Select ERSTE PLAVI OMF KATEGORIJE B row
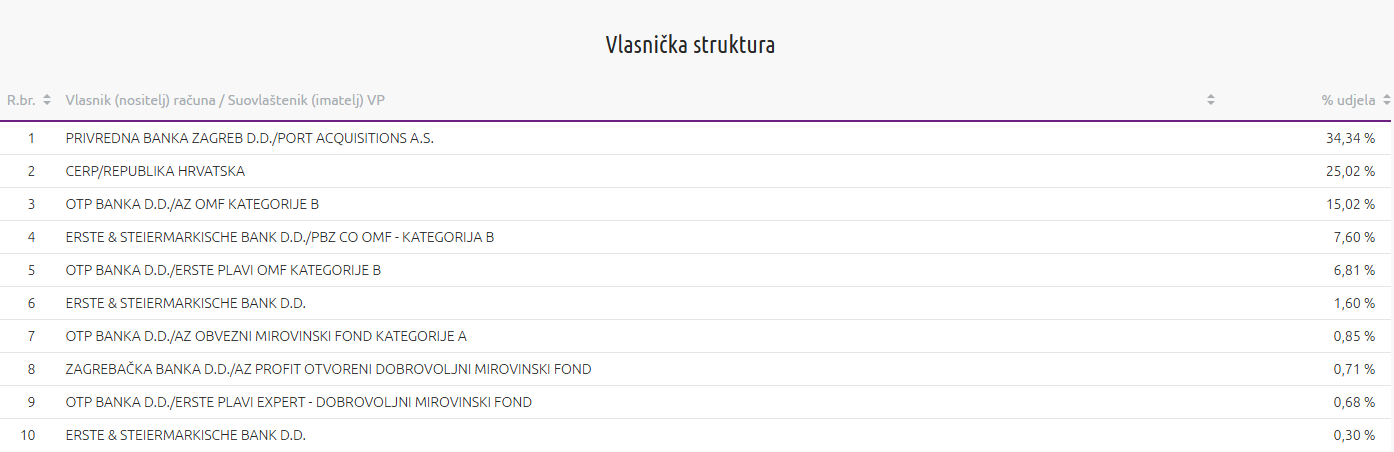 [223, 270]
